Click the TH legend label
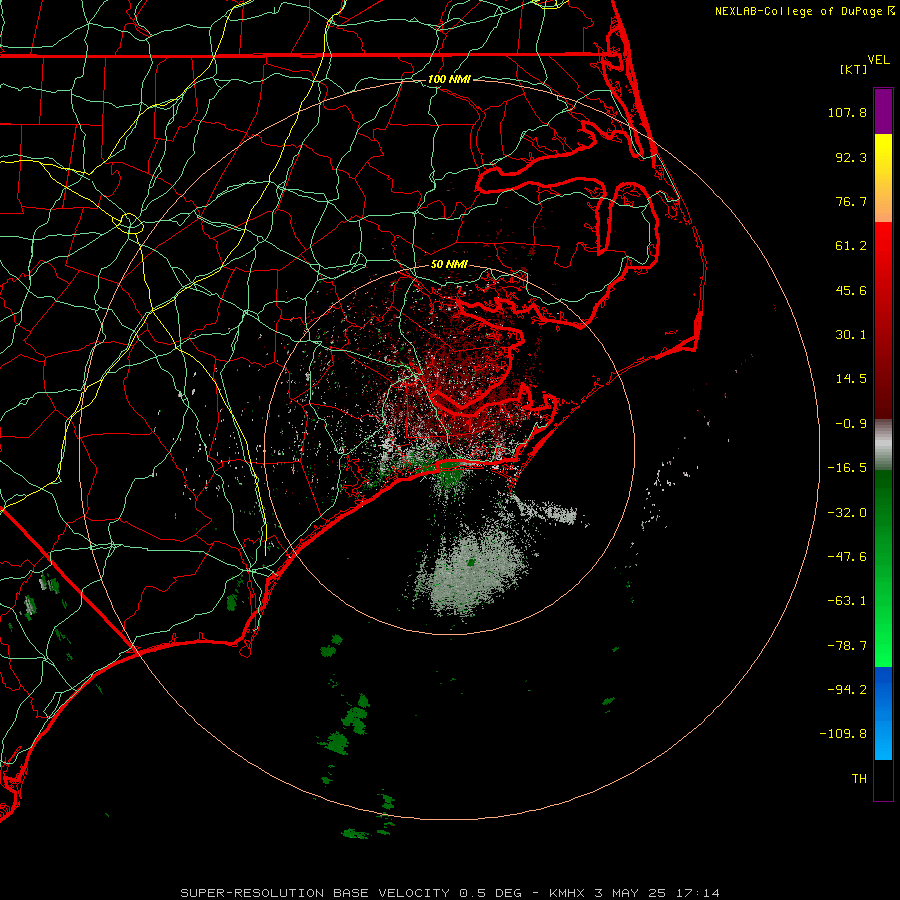Viewport: 900px width, 900px height. click(x=859, y=779)
